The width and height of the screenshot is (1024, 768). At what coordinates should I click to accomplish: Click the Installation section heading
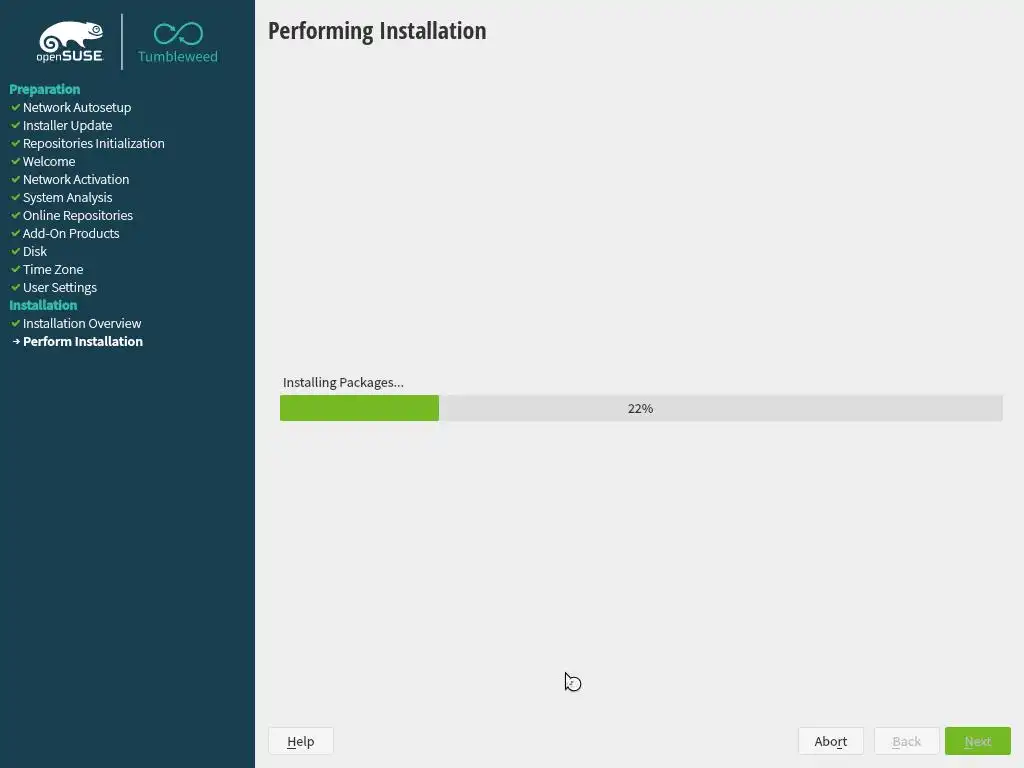(x=43, y=305)
